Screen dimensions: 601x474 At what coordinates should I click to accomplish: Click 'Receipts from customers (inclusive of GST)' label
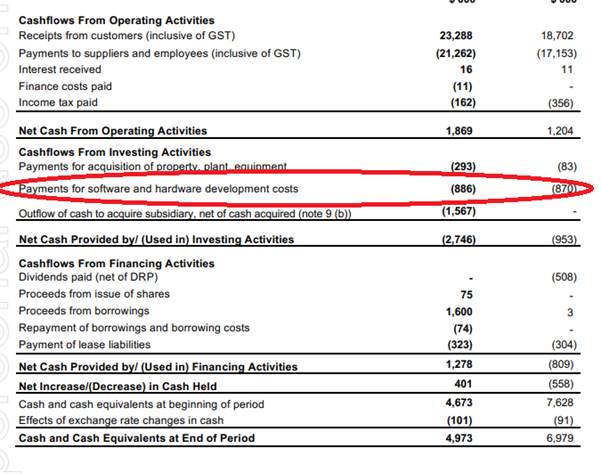coord(127,36)
